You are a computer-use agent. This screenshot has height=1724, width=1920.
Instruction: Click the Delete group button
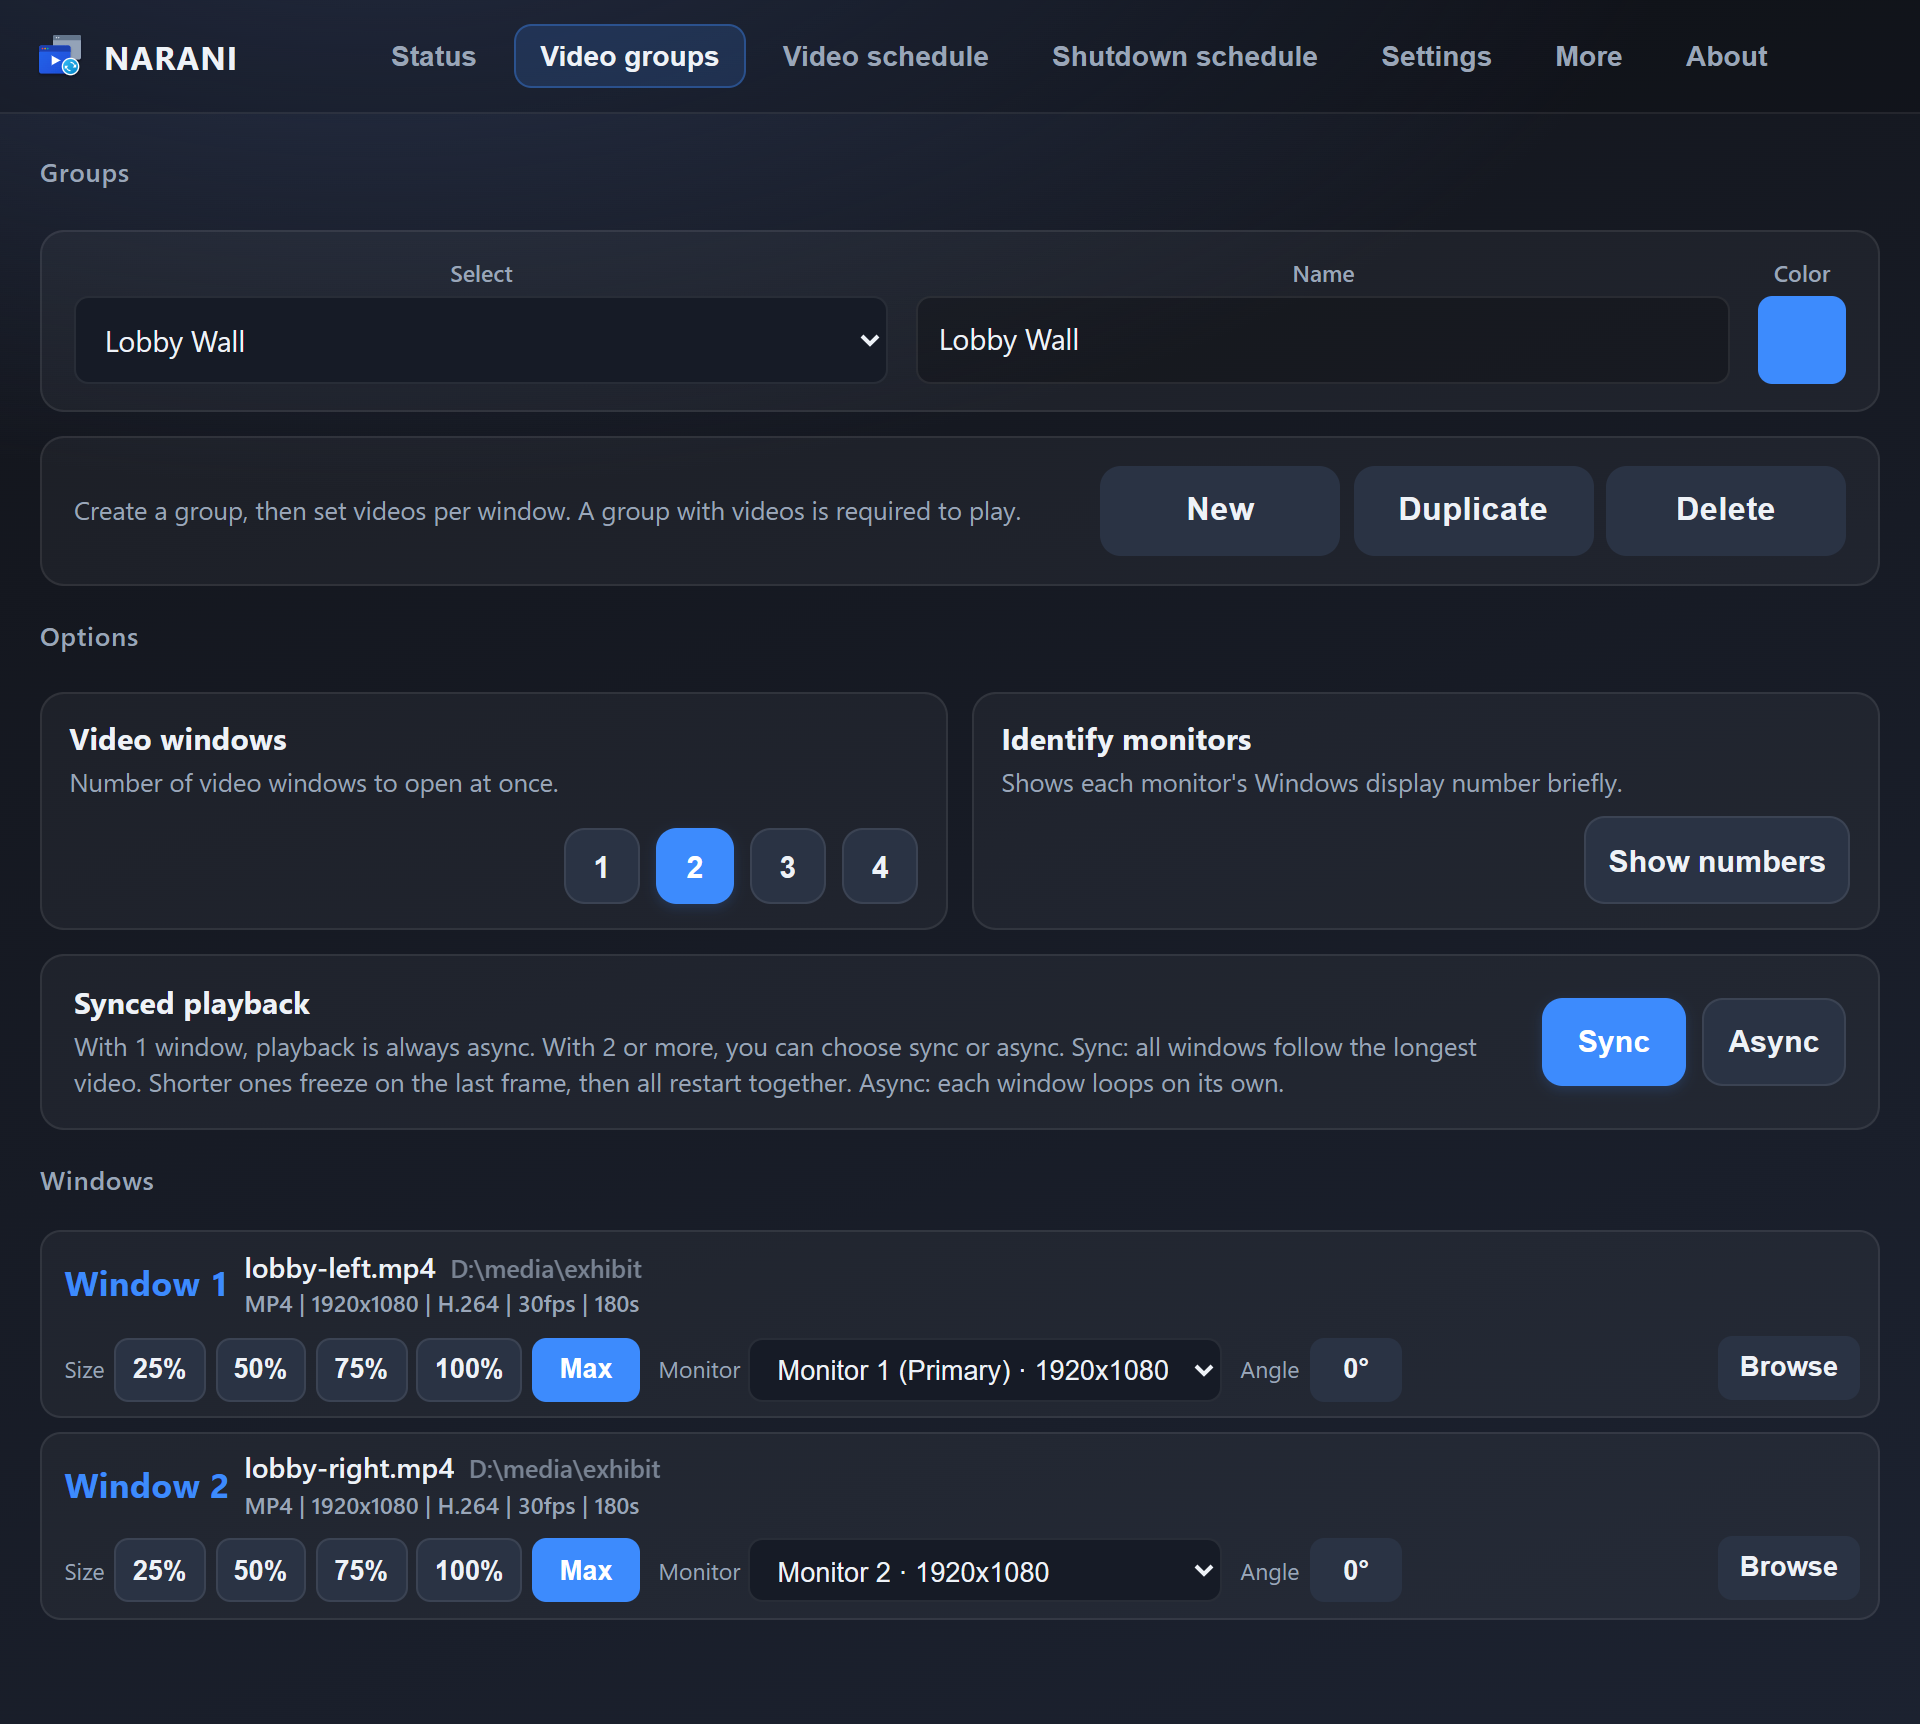pyautogui.click(x=1725, y=510)
